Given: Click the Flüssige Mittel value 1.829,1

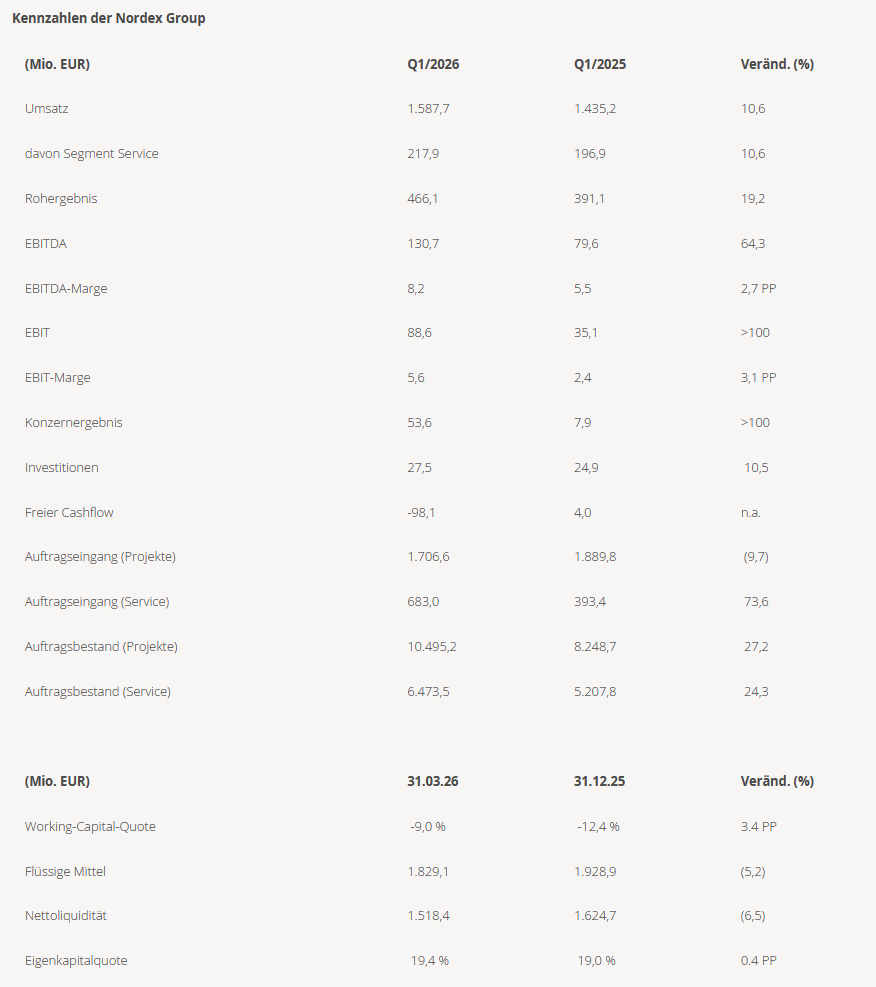Looking at the screenshot, I should coord(428,871).
